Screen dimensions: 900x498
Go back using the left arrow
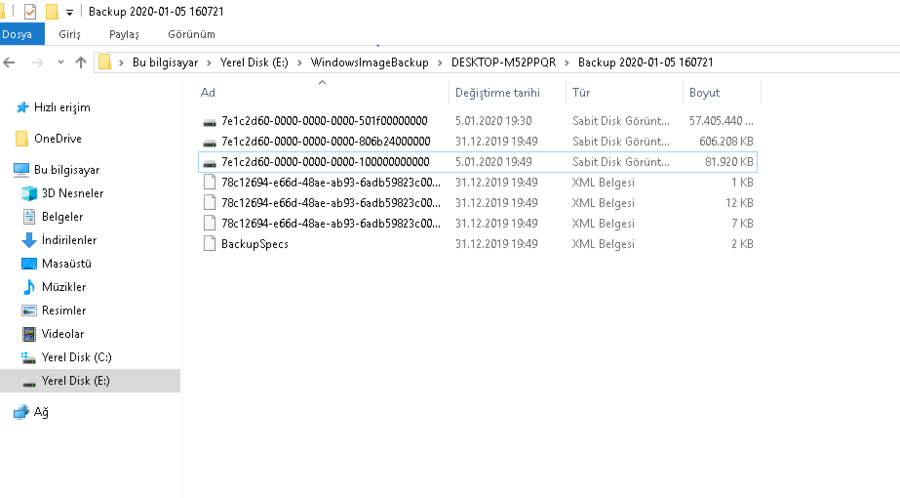click(9, 63)
